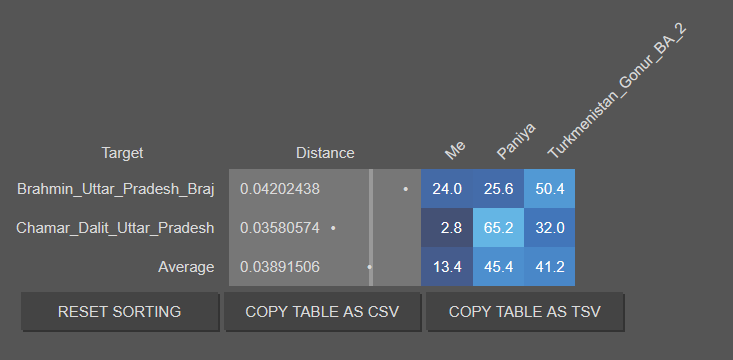Copy the table as TSV
The width and height of the screenshot is (733, 360).
(x=525, y=311)
